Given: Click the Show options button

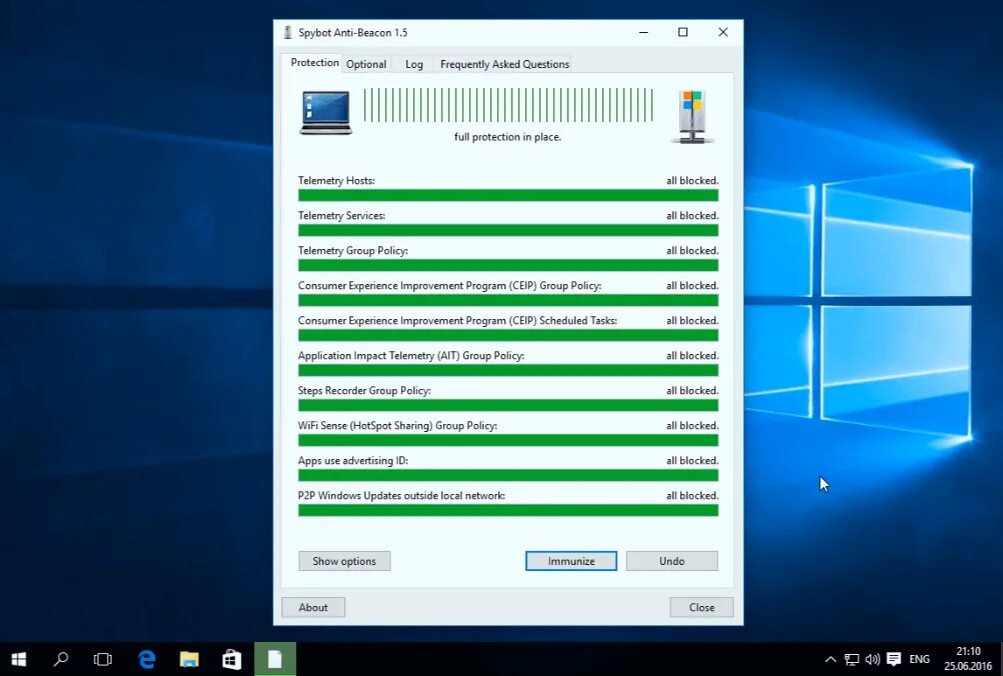Looking at the screenshot, I should [x=344, y=561].
